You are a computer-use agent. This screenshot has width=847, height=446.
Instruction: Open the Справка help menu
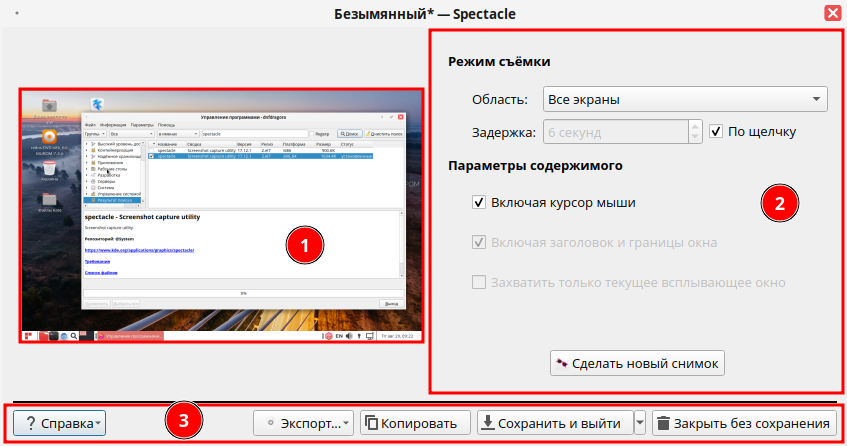pyautogui.click(x=59, y=423)
